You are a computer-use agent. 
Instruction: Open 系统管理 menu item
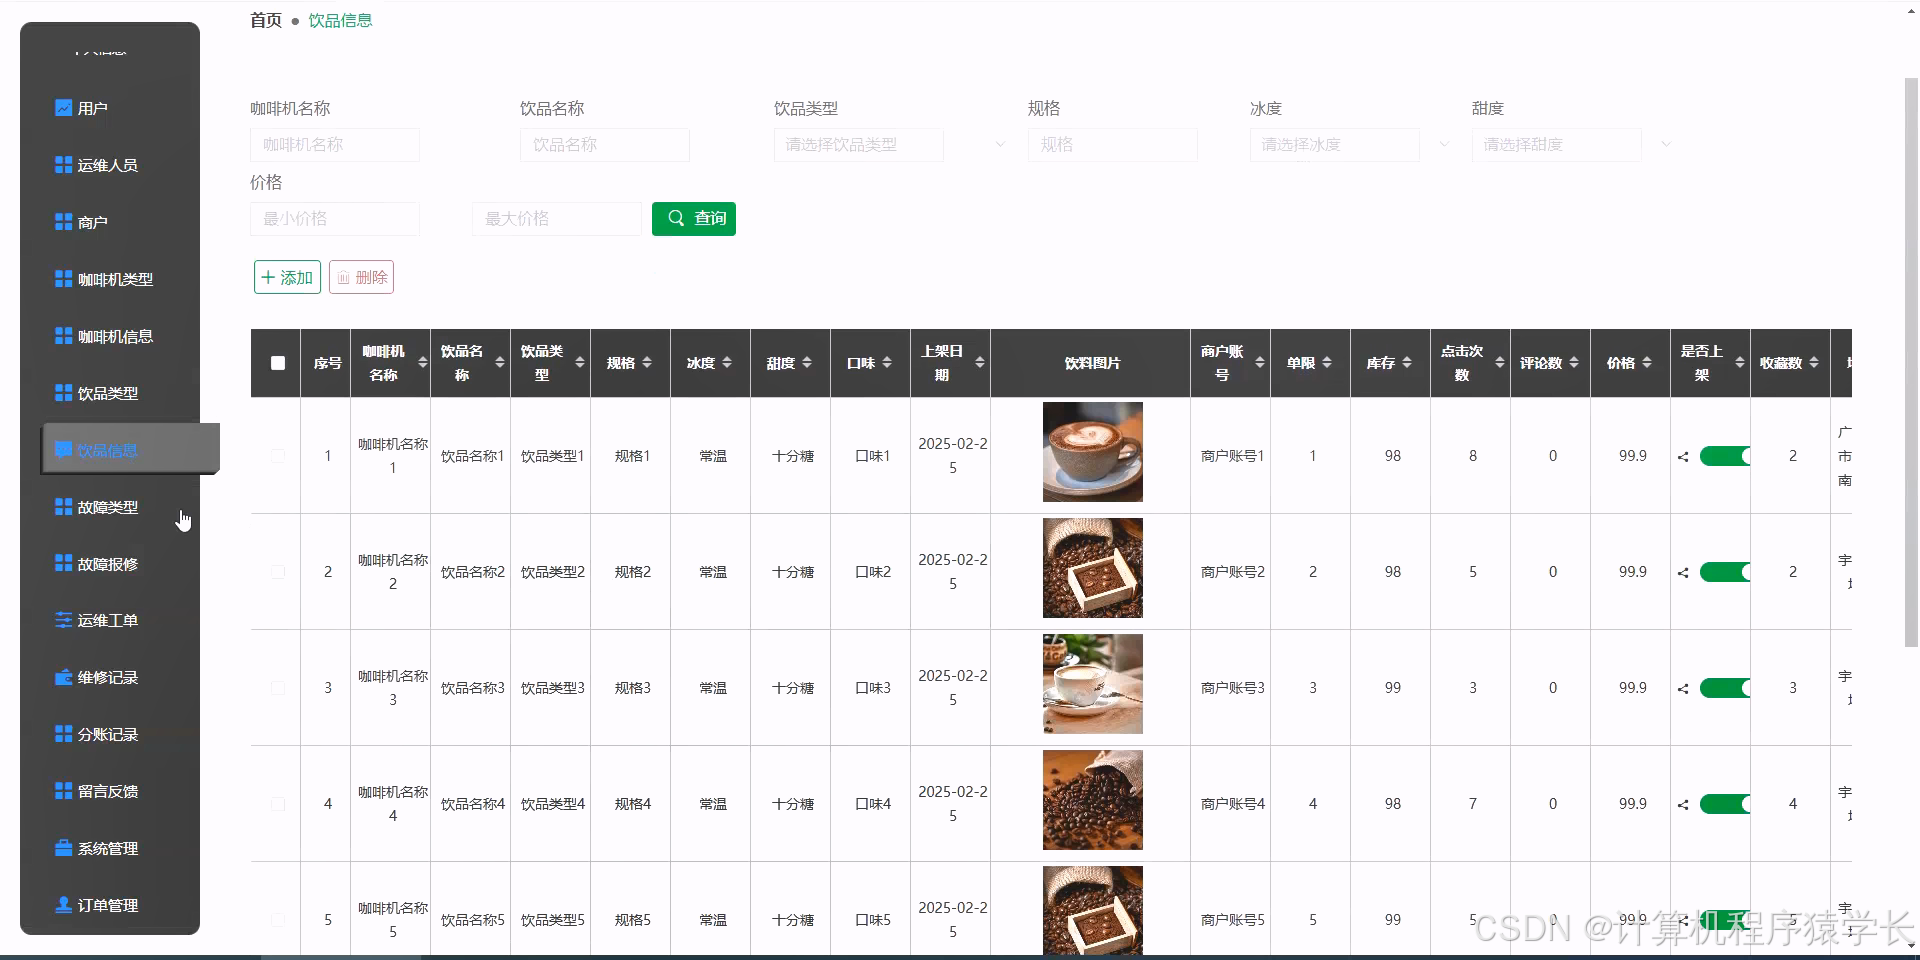coord(110,848)
